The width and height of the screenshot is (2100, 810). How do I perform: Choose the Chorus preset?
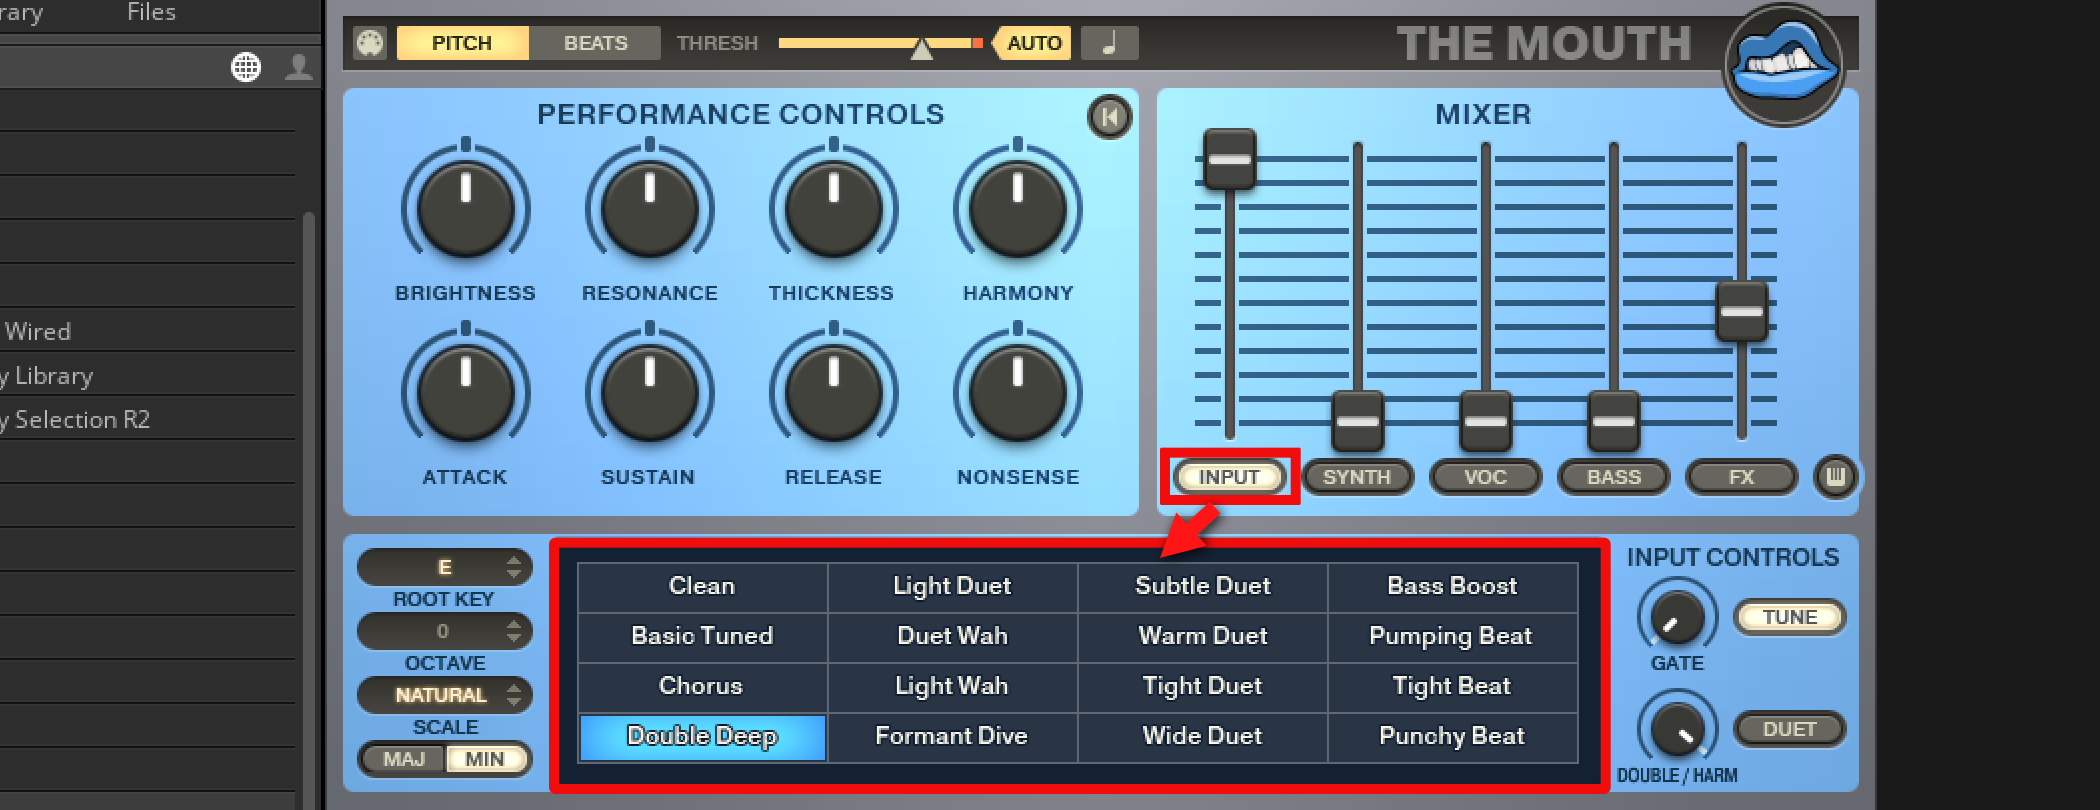coord(702,687)
